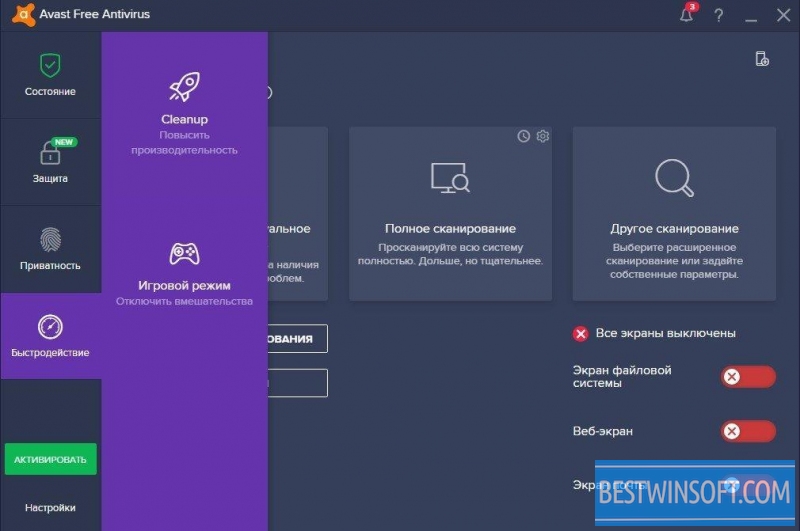
Task: Click 'Экран файловой системы' label
Action: [622, 376]
